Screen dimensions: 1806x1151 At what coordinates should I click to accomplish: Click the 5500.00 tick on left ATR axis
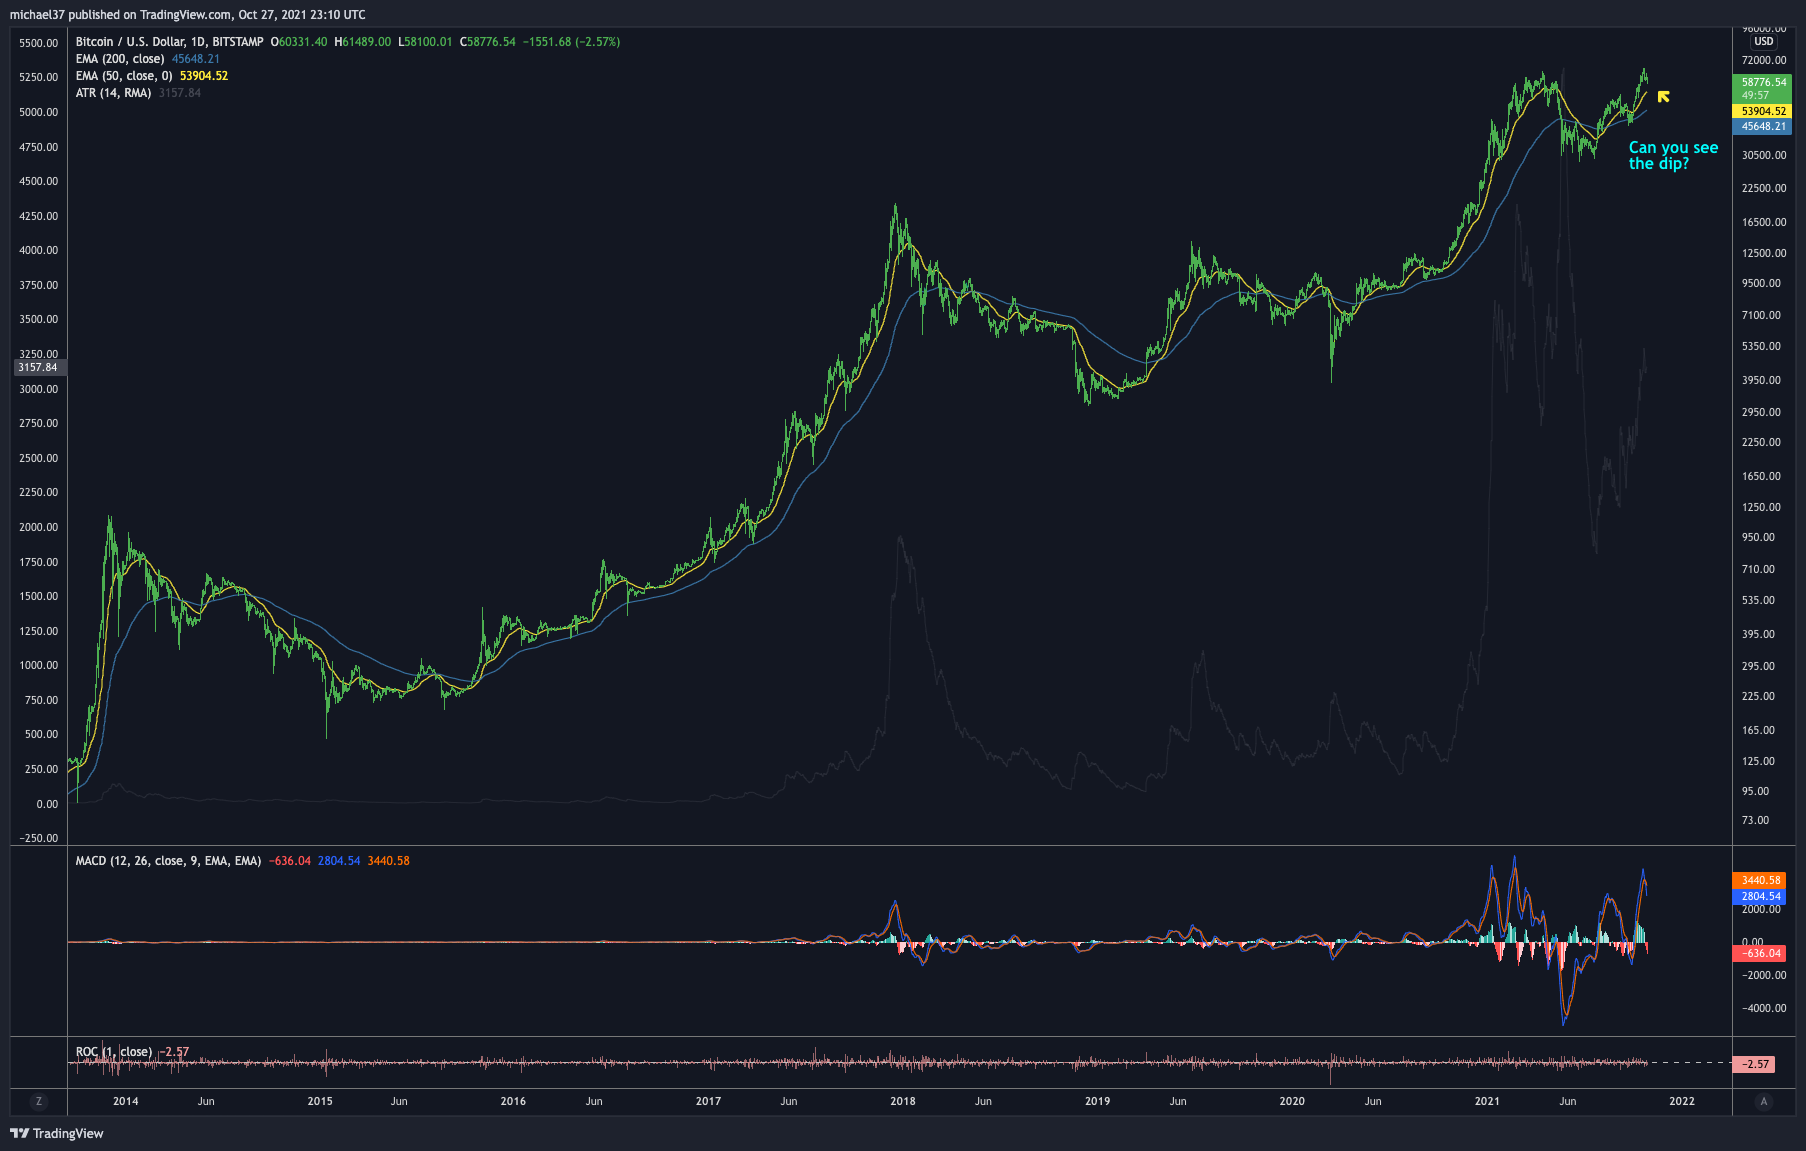tap(38, 43)
